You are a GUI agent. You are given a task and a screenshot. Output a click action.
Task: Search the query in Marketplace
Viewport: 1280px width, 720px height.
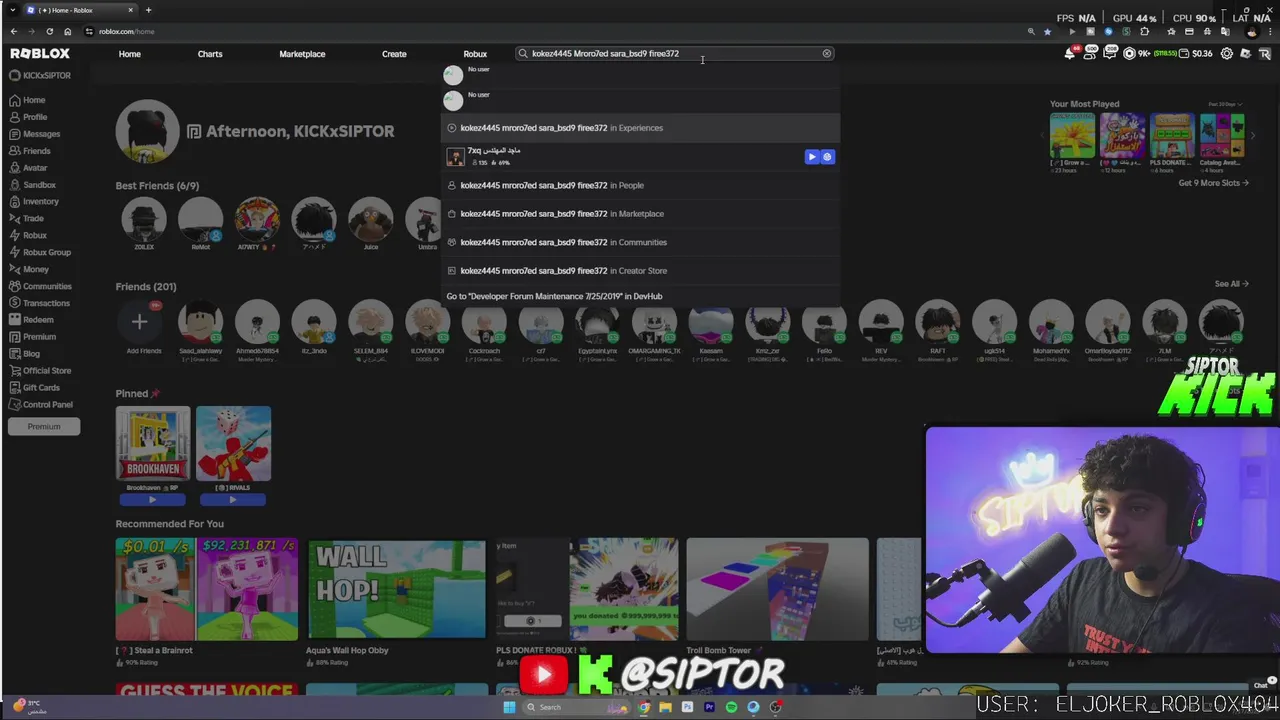tap(640, 214)
